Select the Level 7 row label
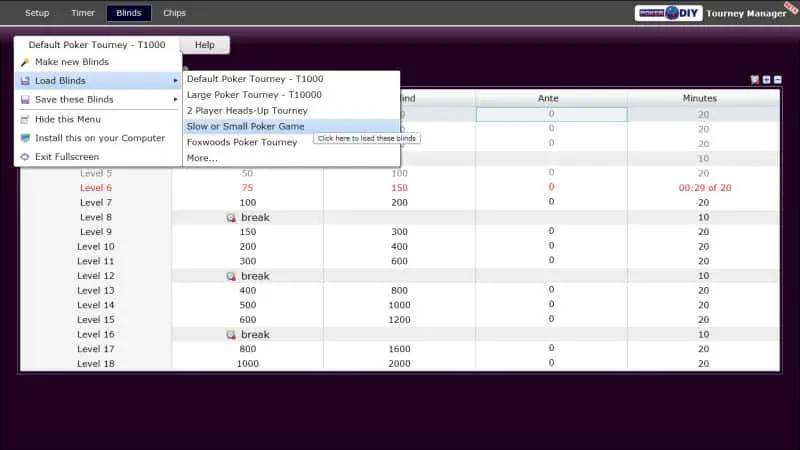 tap(95, 203)
